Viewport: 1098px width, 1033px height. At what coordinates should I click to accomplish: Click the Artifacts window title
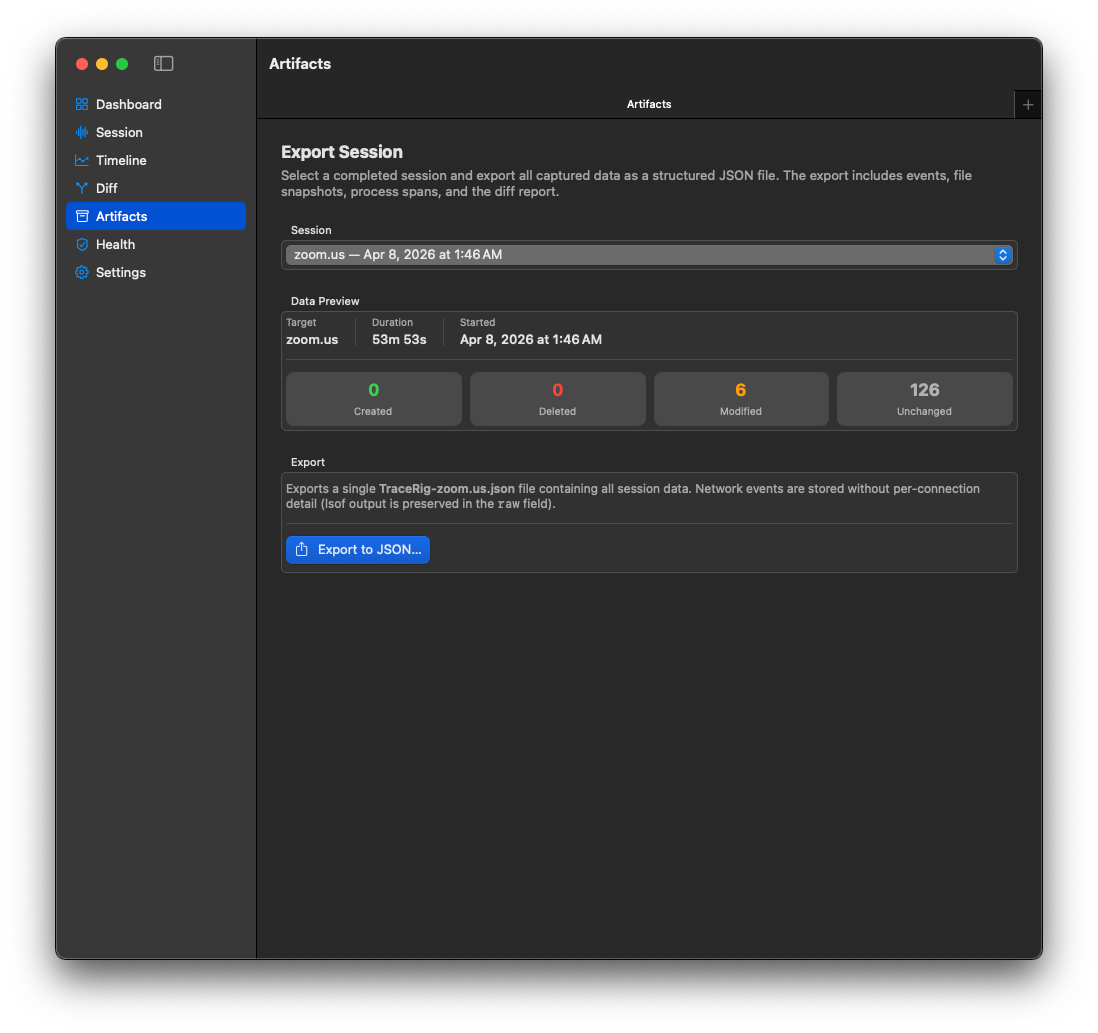tap(300, 63)
